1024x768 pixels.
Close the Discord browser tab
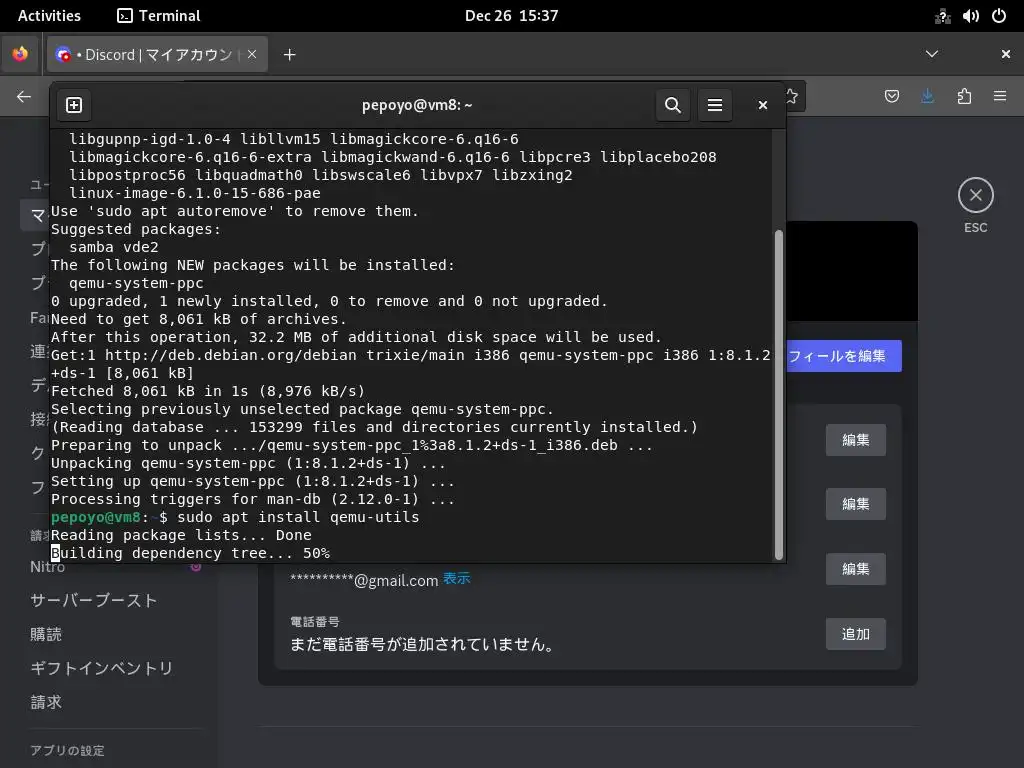[251, 54]
